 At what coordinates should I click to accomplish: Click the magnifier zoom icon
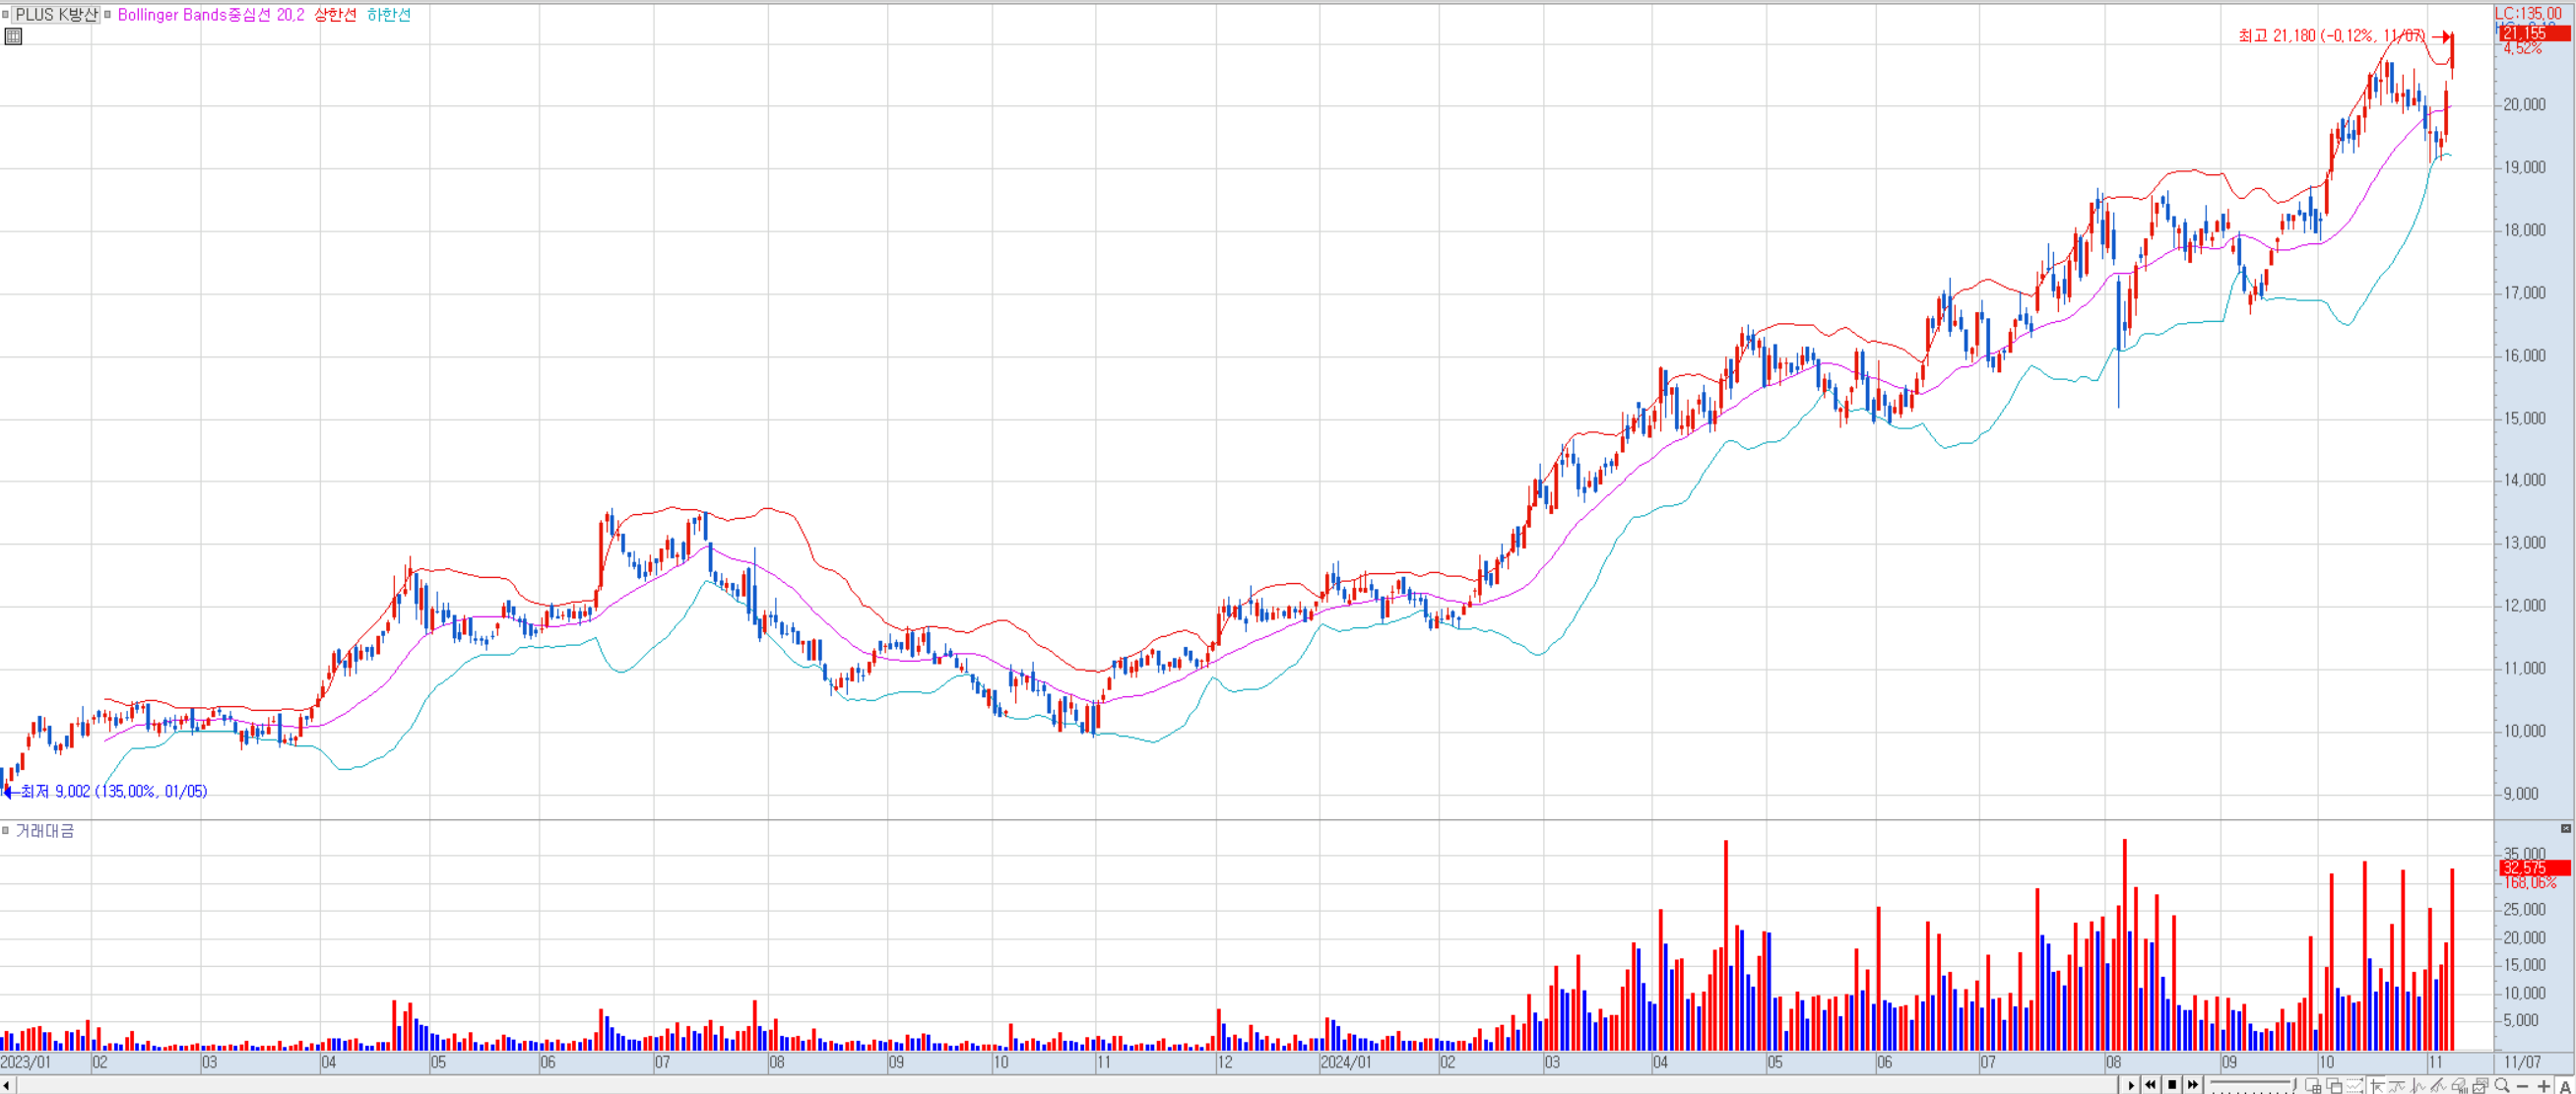pyautogui.click(x=2502, y=1086)
